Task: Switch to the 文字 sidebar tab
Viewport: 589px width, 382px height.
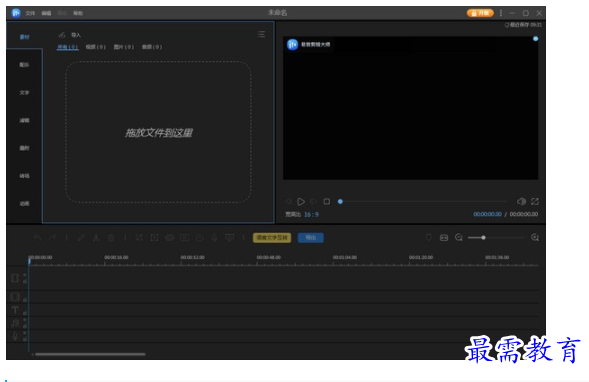Action: click(x=24, y=92)
